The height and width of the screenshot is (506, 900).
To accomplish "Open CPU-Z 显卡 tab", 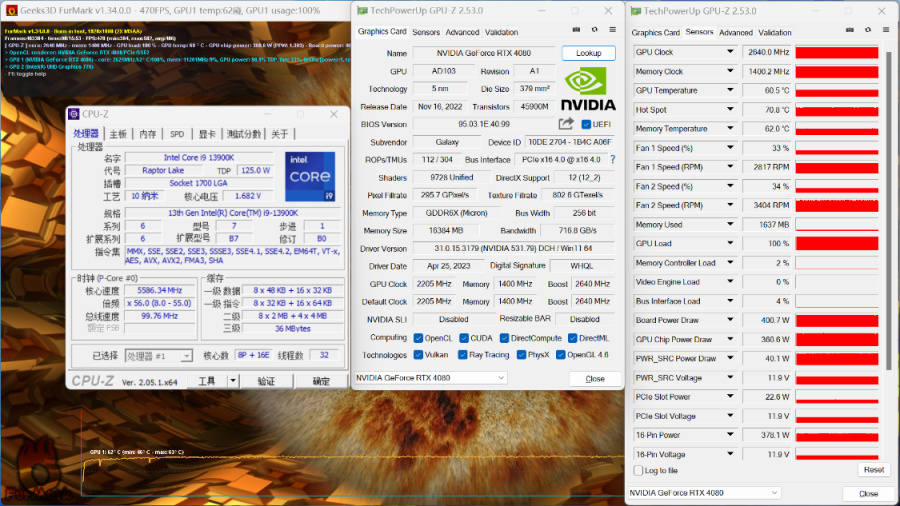I will tap(207, 134).
